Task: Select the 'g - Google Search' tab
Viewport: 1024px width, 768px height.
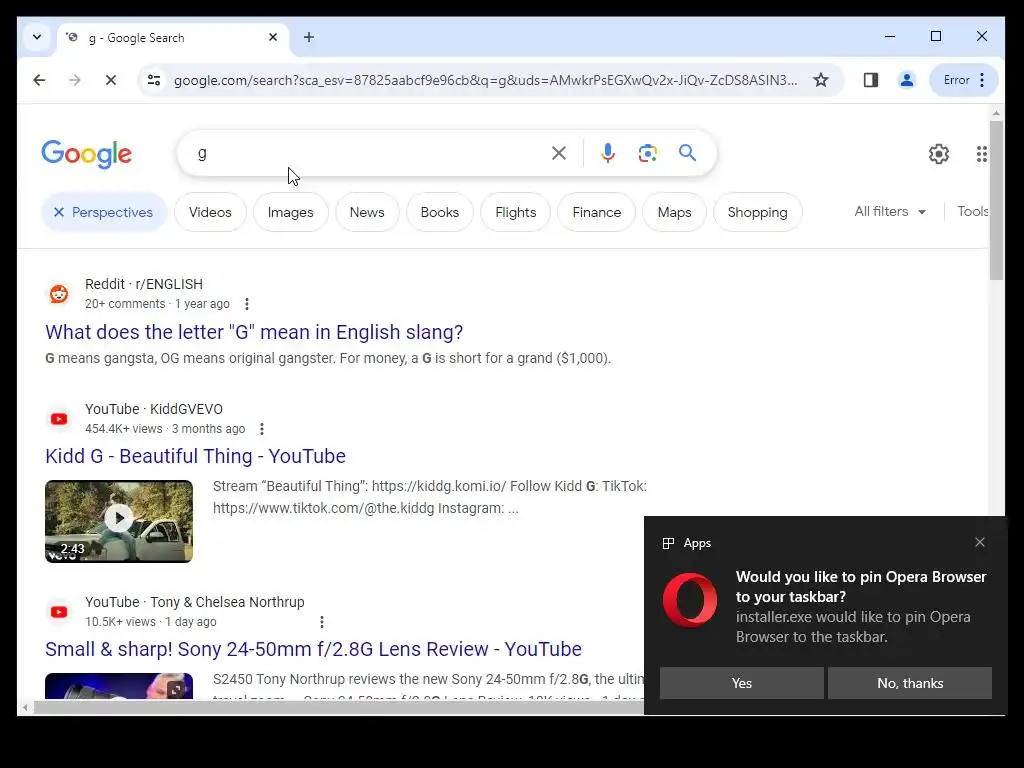Action: pyautogui.click(x=173, y=38)
